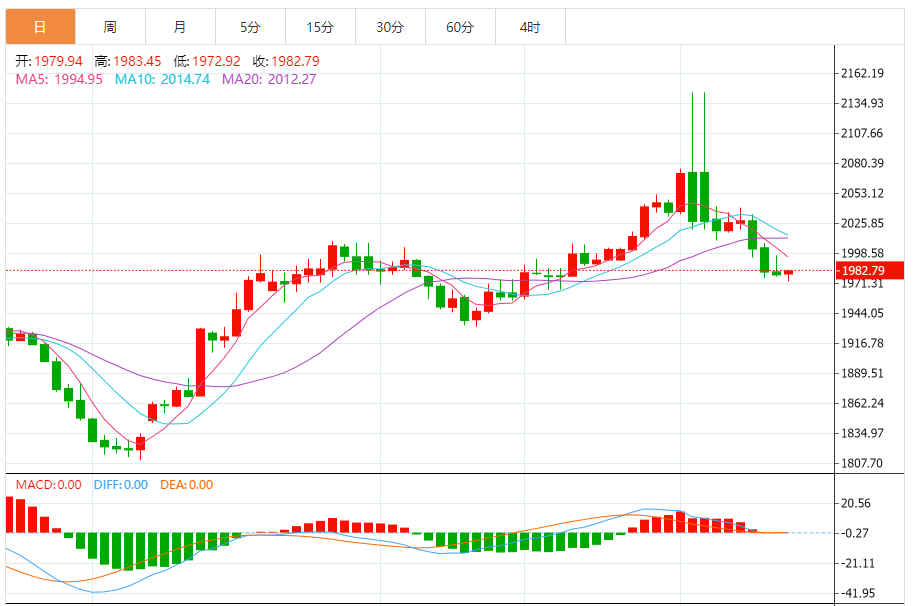
Task: Click the 1862.24 price axis label
Action: click(x=862, y=403)
